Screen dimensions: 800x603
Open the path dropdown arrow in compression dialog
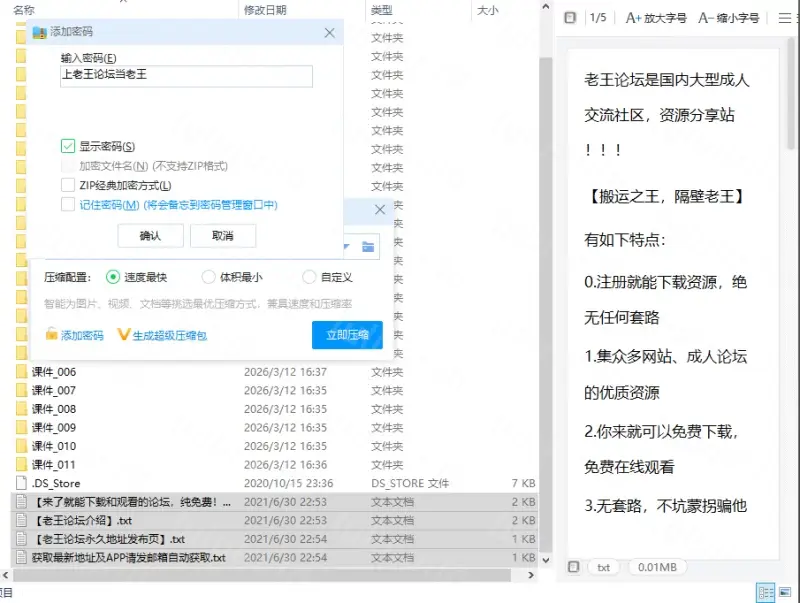click(346, 246)
